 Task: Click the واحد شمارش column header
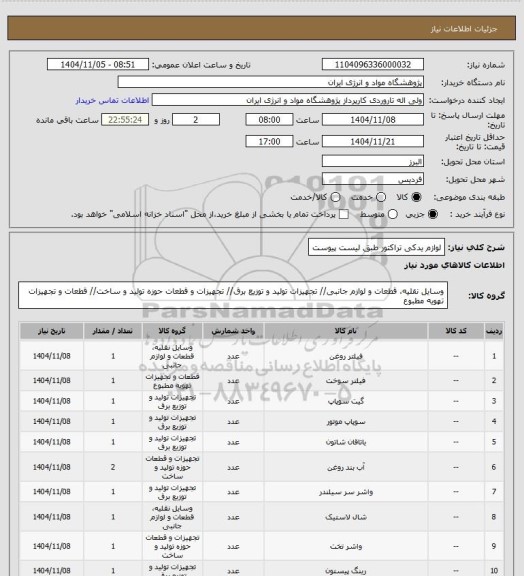tap(233, 331)
